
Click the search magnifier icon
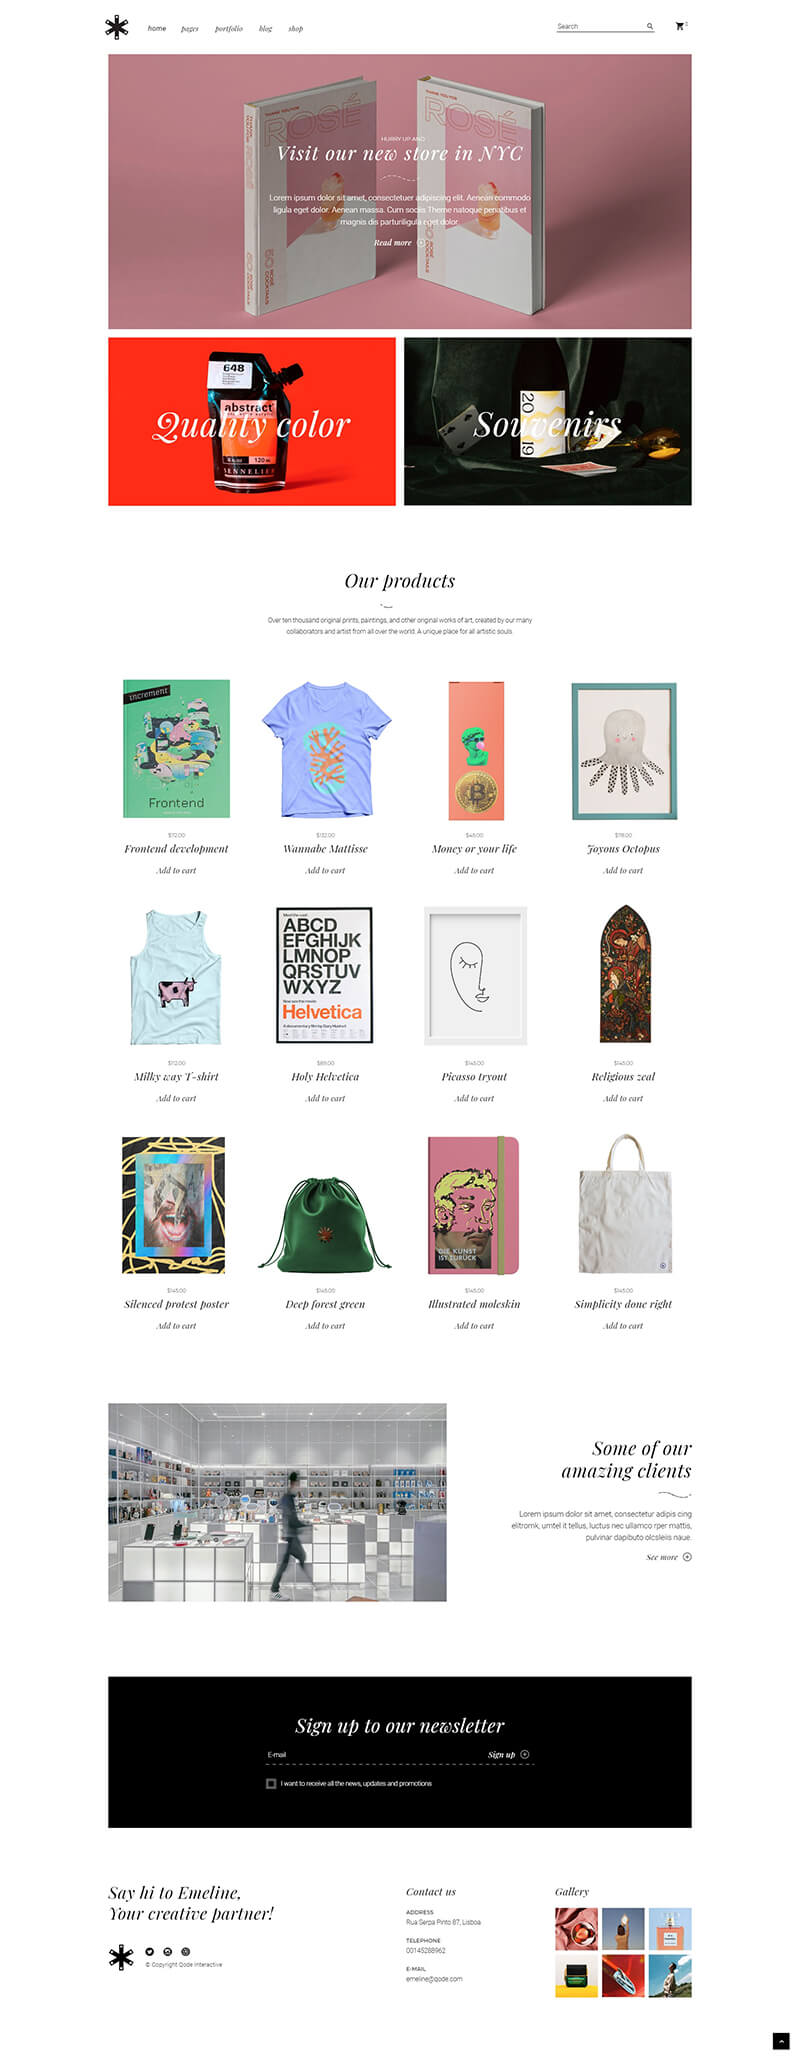[649, 27]
